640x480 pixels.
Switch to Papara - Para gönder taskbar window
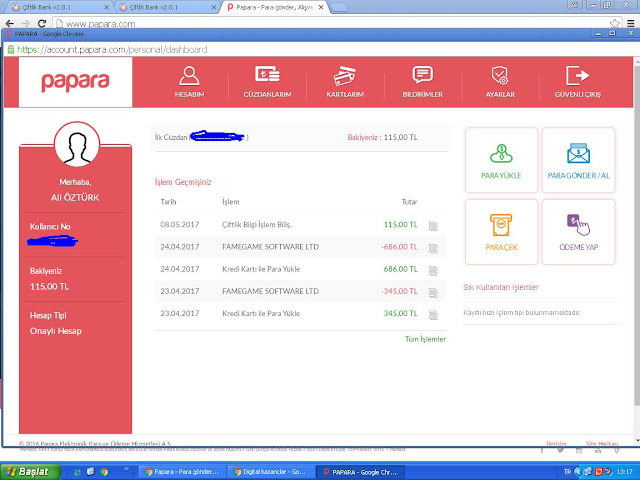pyautogui.click(x=182, y=472)
